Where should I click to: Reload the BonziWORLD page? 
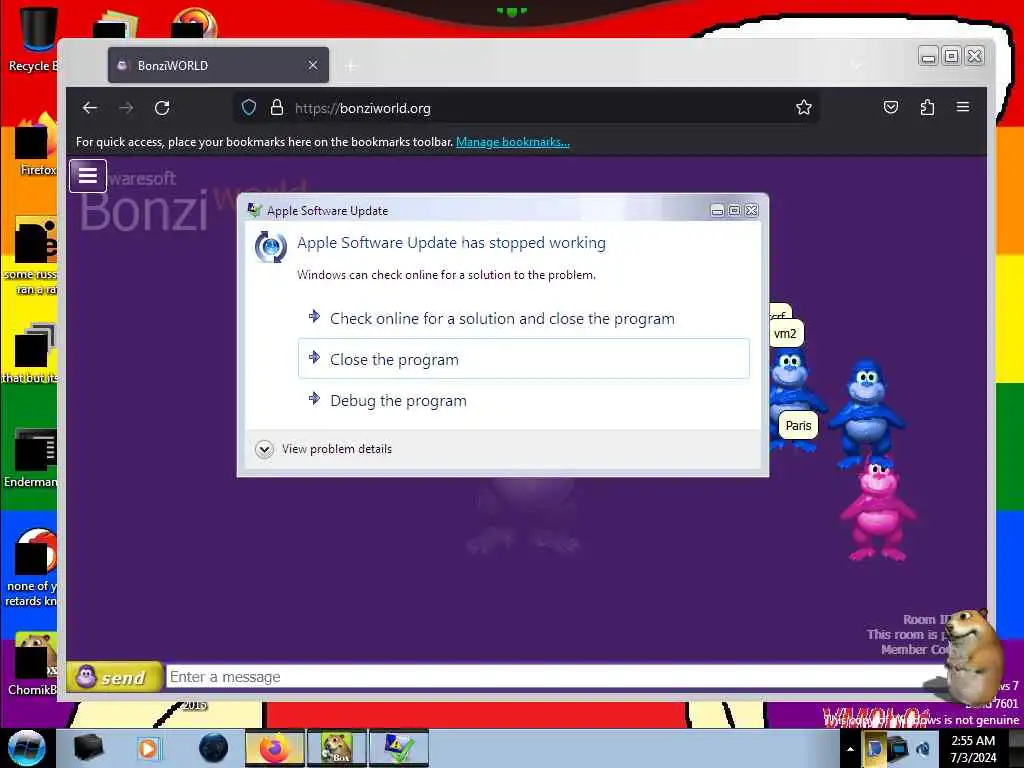(162, 108)
